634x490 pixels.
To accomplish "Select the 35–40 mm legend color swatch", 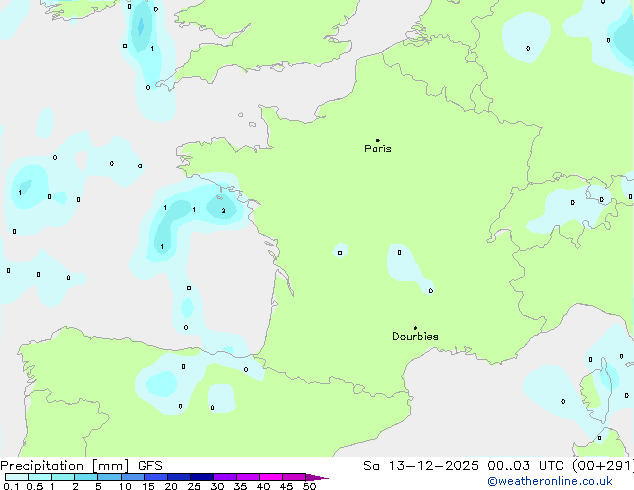I will pyautogui.click(x=247, y=477).
